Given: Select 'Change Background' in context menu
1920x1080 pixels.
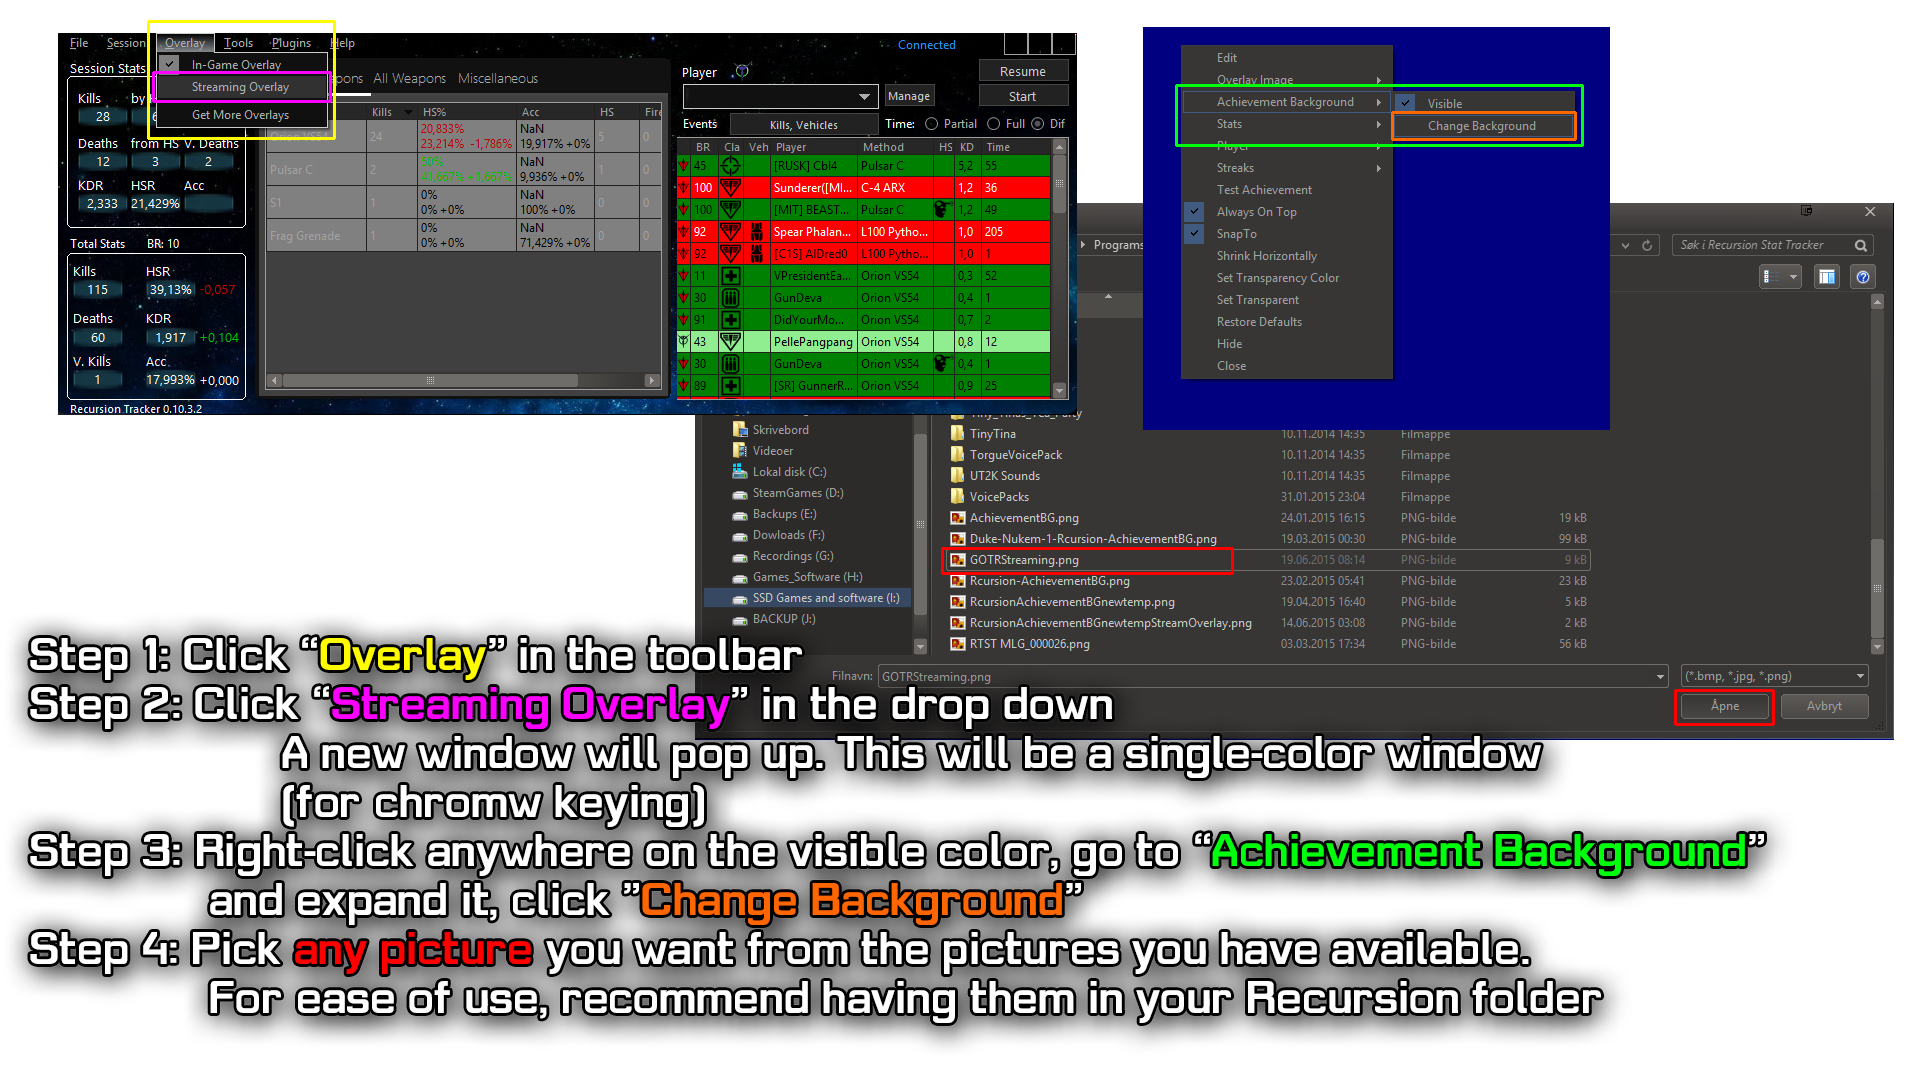Looking at the screenshot, I should point(1482,125).
